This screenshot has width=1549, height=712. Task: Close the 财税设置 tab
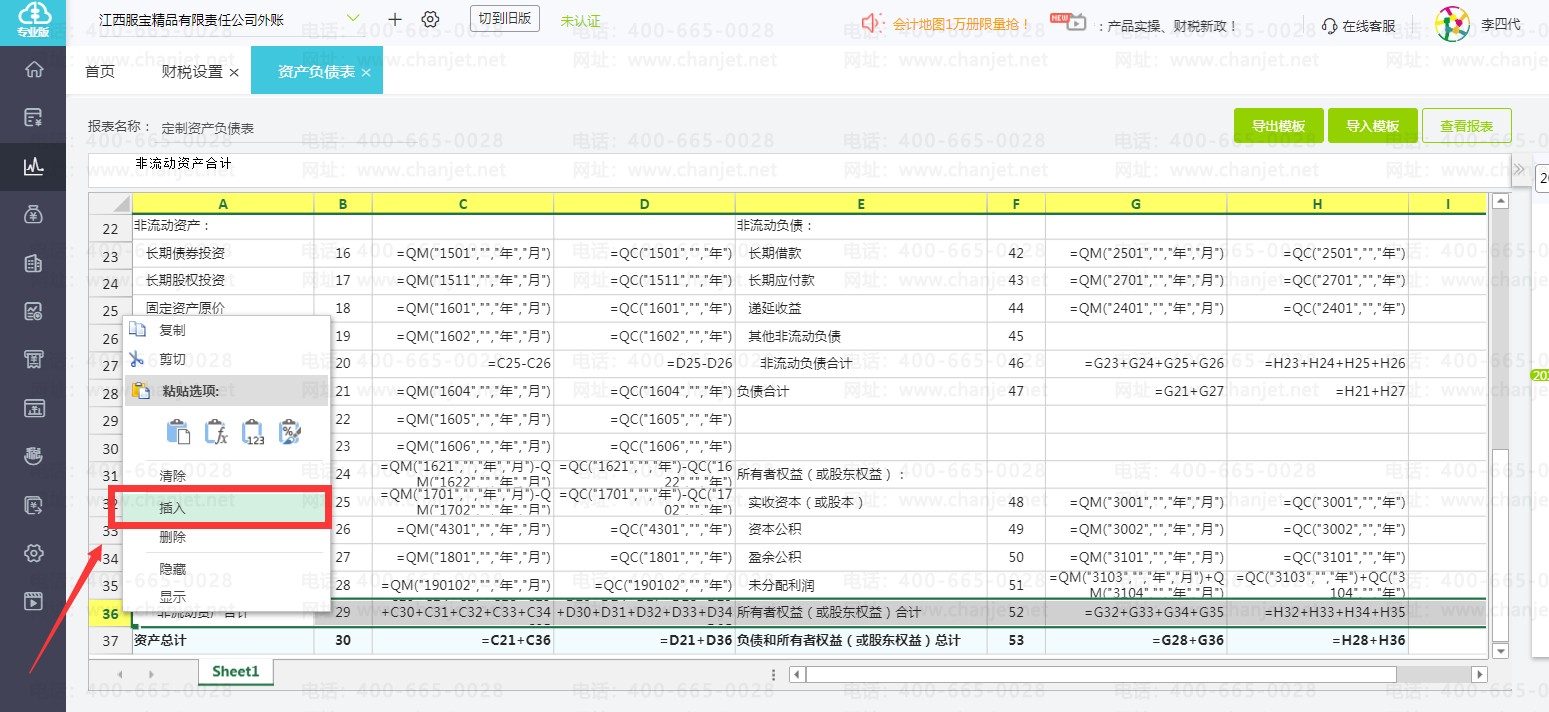point(234,73)
